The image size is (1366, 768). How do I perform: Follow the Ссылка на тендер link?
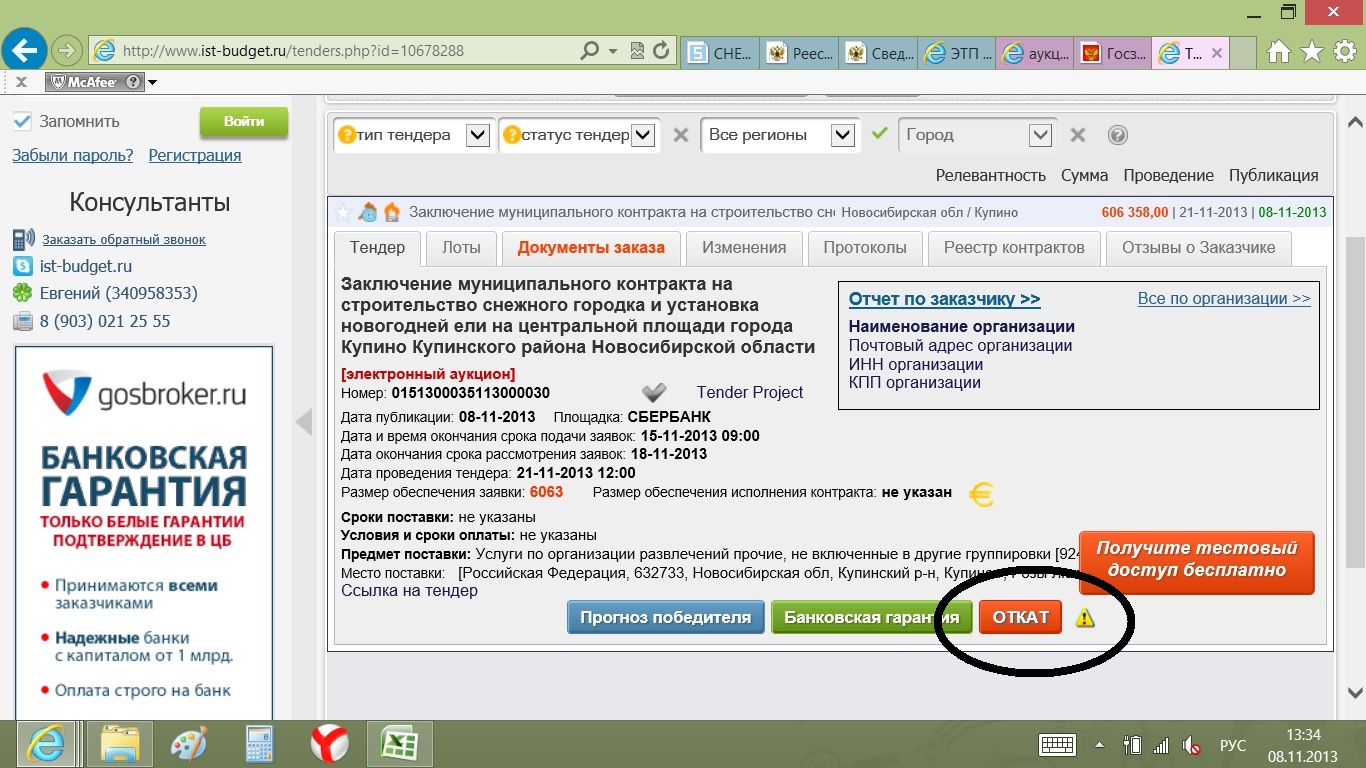coord(409,590)
